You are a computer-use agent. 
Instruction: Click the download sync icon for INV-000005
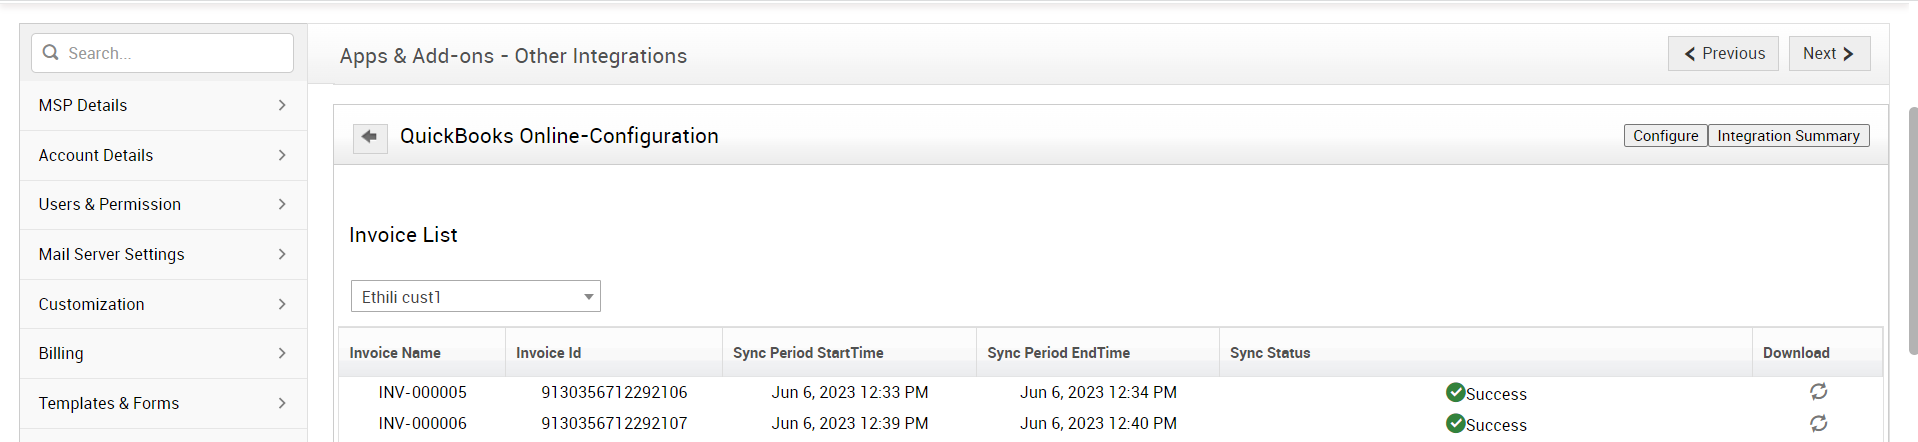pyautogui.click(x=1818, y=392)
